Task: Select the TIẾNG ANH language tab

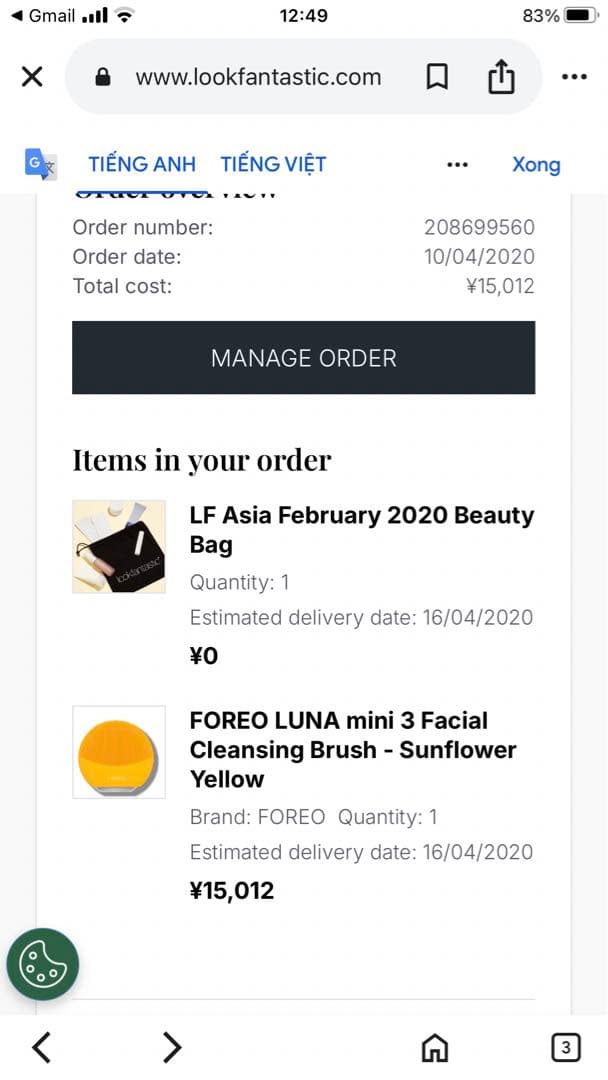Action: [141, 163]
